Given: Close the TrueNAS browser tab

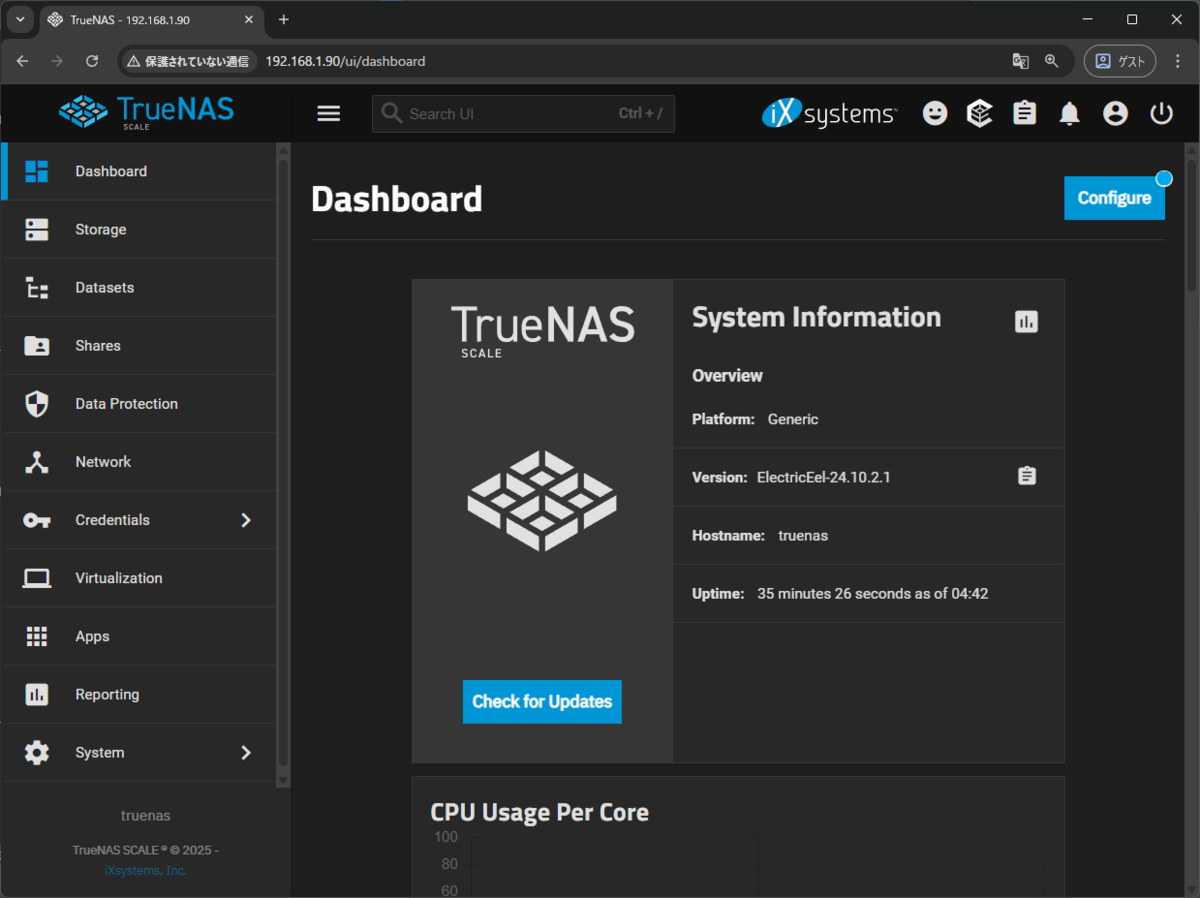Looking at the screenshot, I should (x=249, y=19).
